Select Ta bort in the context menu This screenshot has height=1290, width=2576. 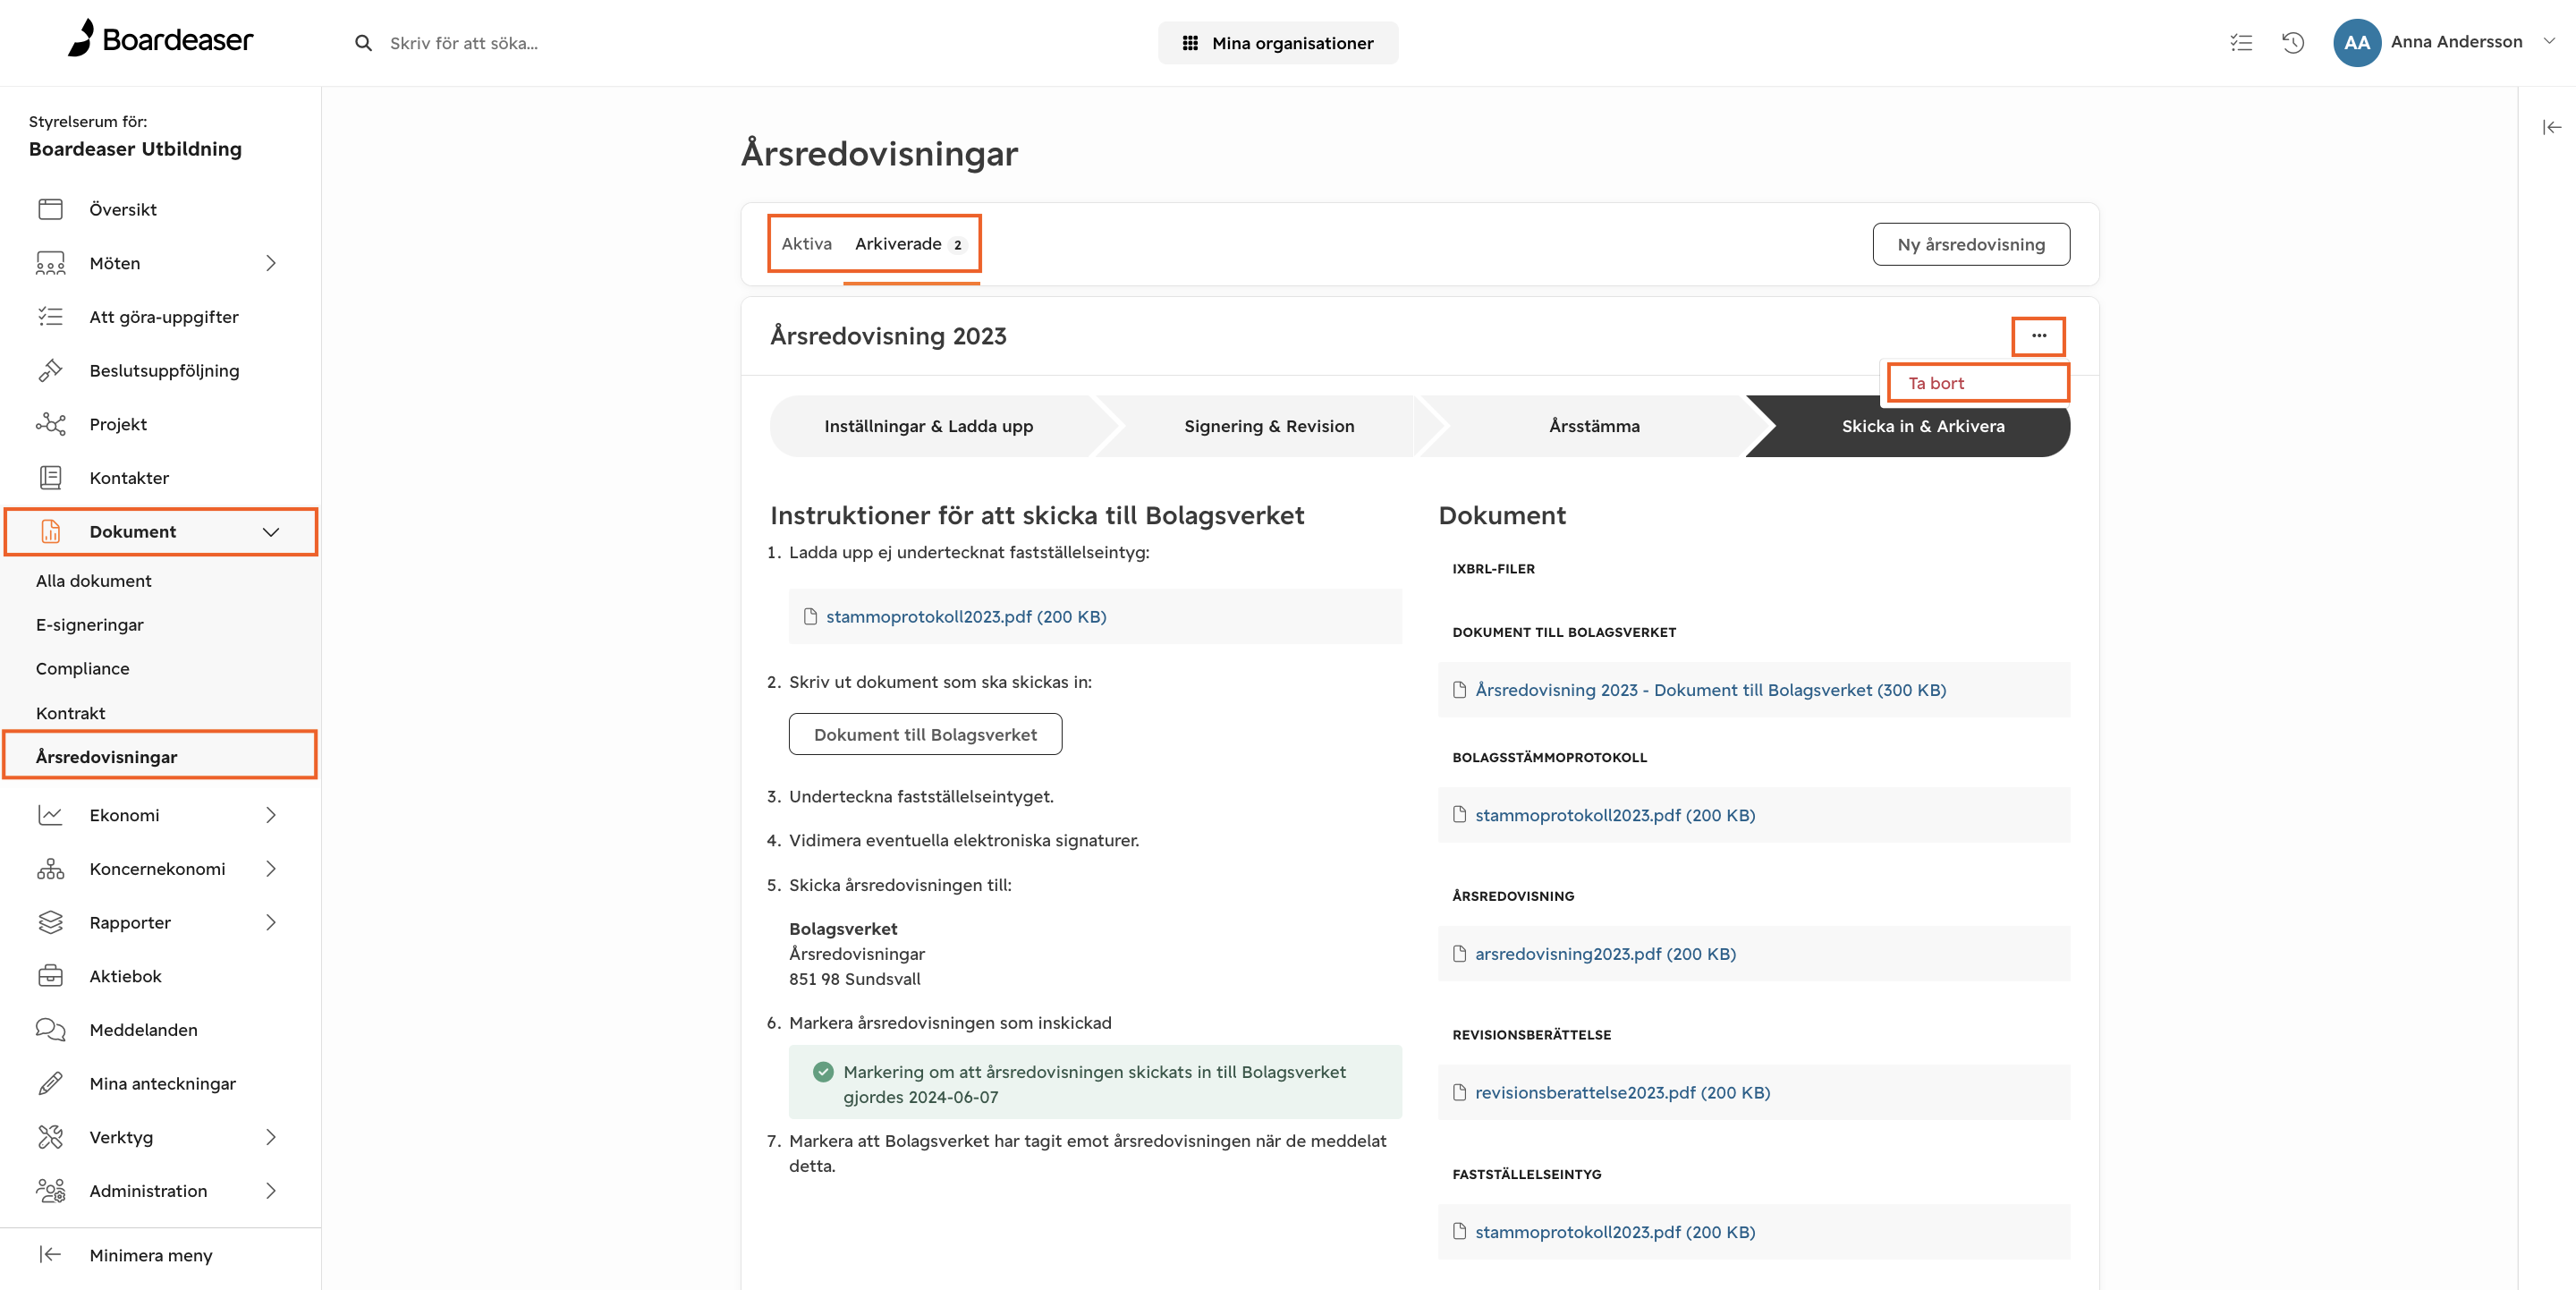(1978, 383)
